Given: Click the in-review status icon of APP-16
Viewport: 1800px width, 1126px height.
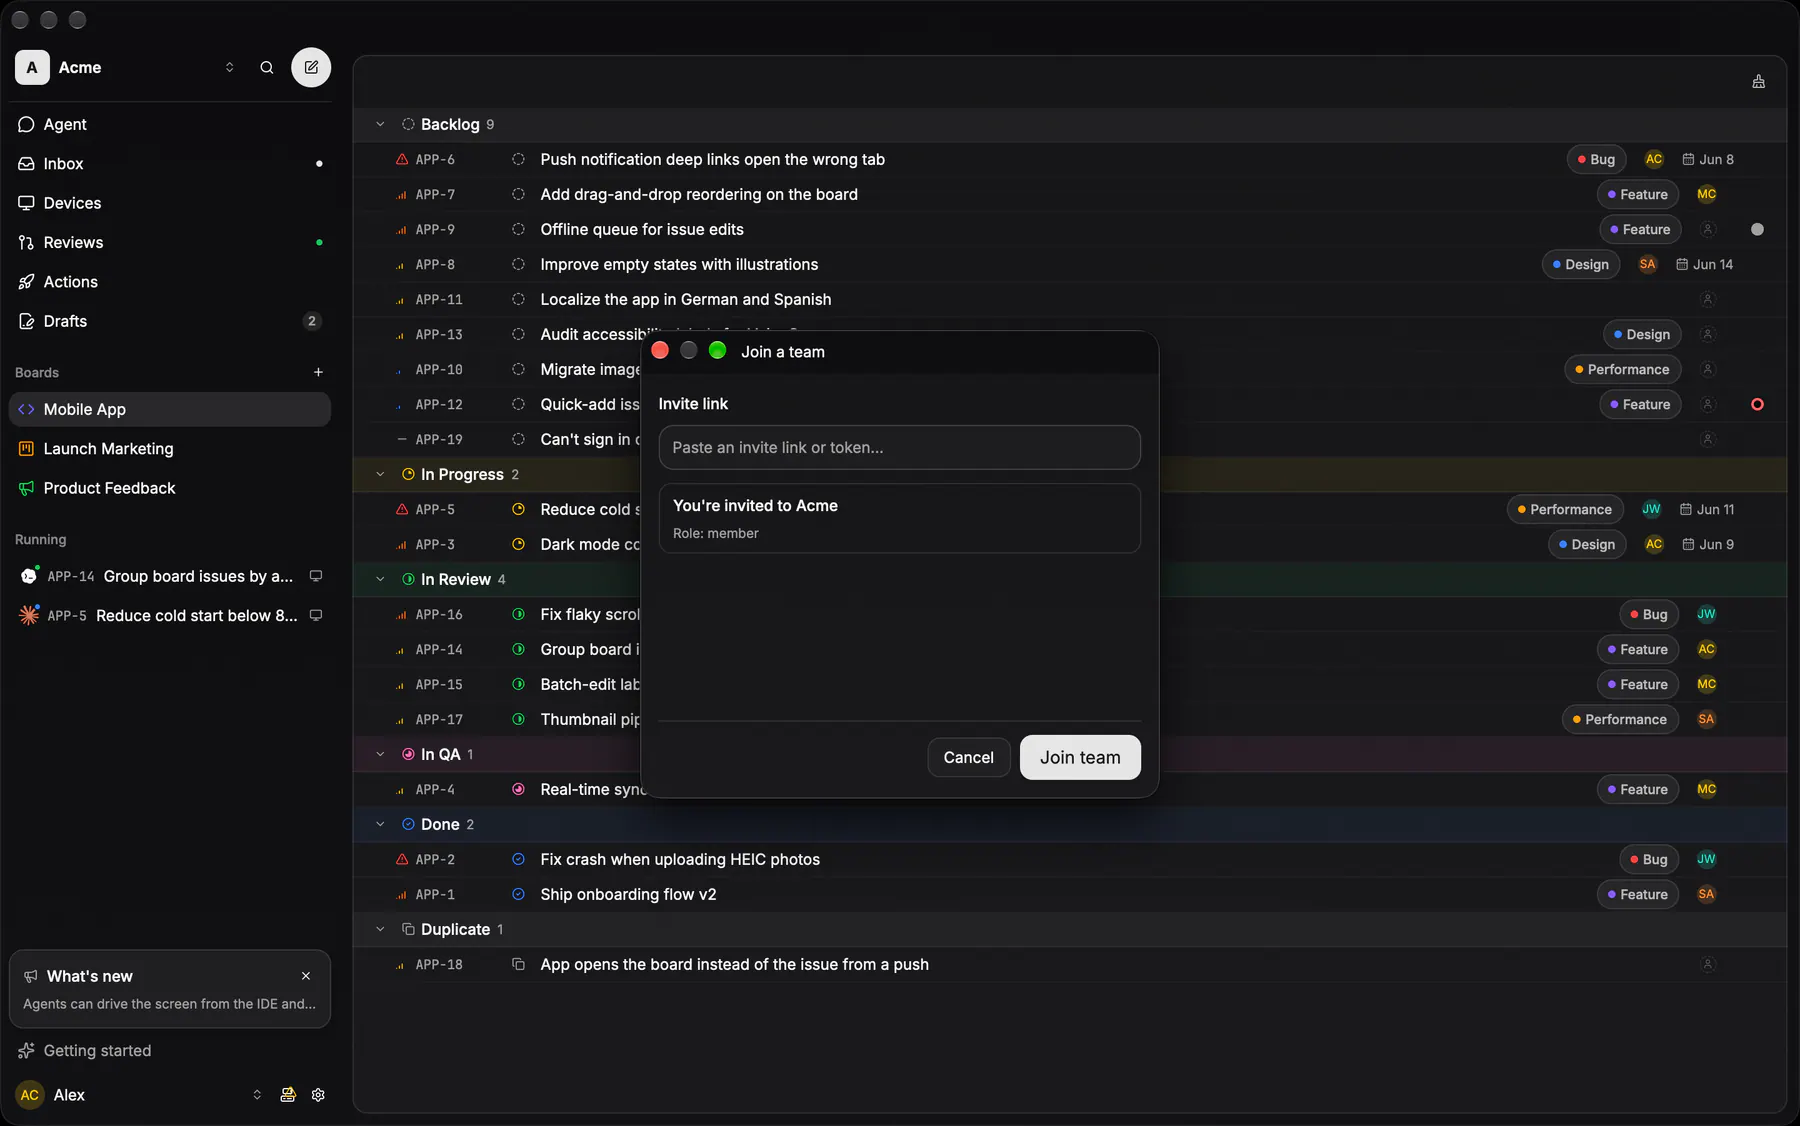Looking at the screenshot, I should (x=518, y=615).
